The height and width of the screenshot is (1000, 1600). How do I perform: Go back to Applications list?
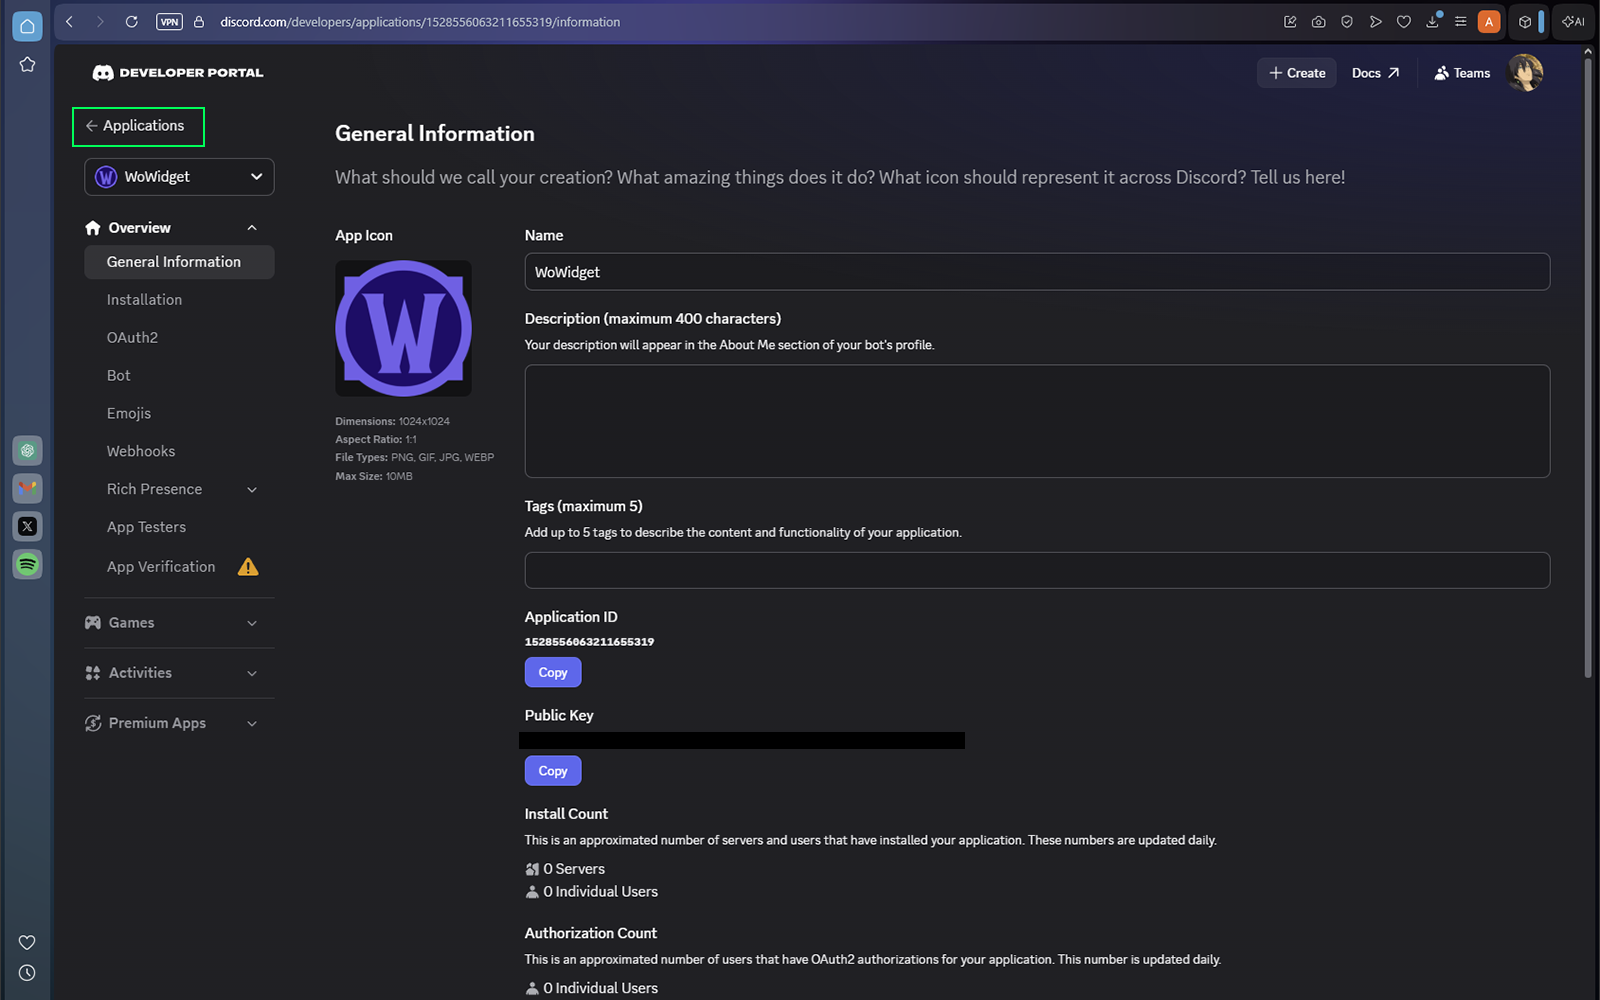[x=138, y=126]
